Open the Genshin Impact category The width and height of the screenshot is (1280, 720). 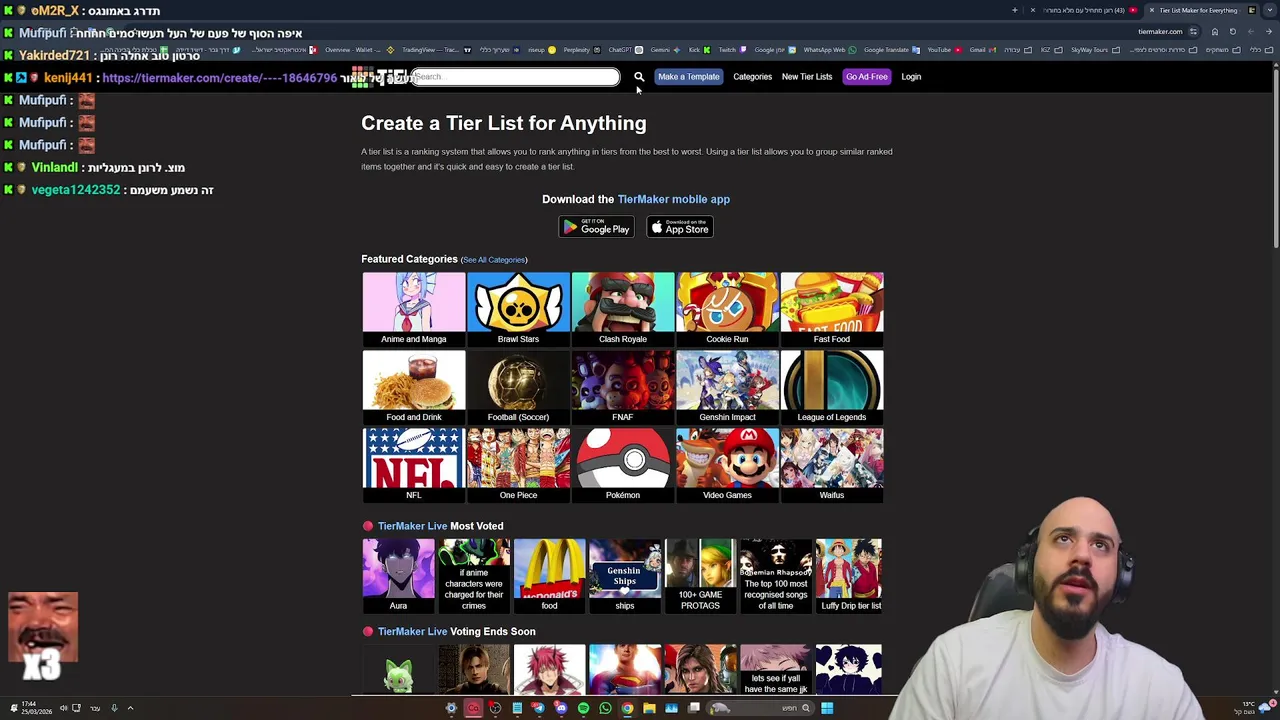coord(727,387)
